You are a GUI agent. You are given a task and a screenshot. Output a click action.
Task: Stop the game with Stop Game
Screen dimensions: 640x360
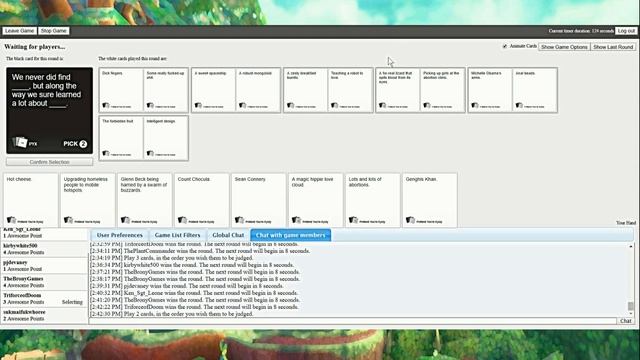[53, 31]
